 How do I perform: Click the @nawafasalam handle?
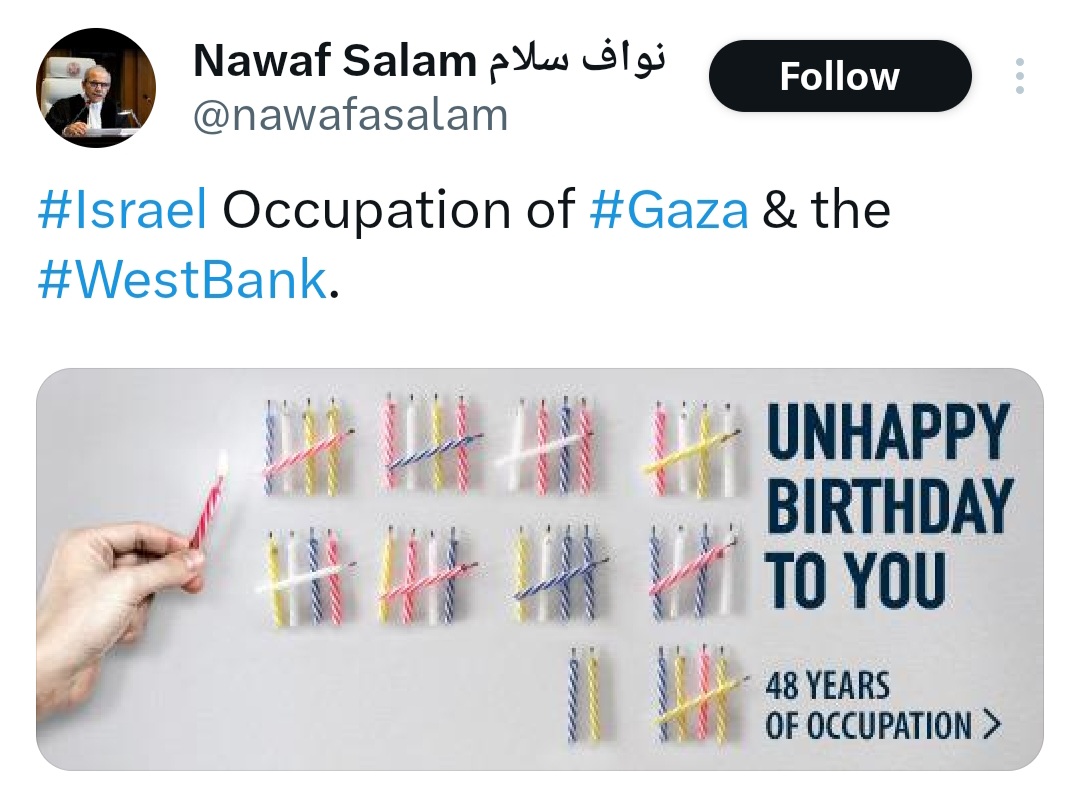click(x=350, y=116)
